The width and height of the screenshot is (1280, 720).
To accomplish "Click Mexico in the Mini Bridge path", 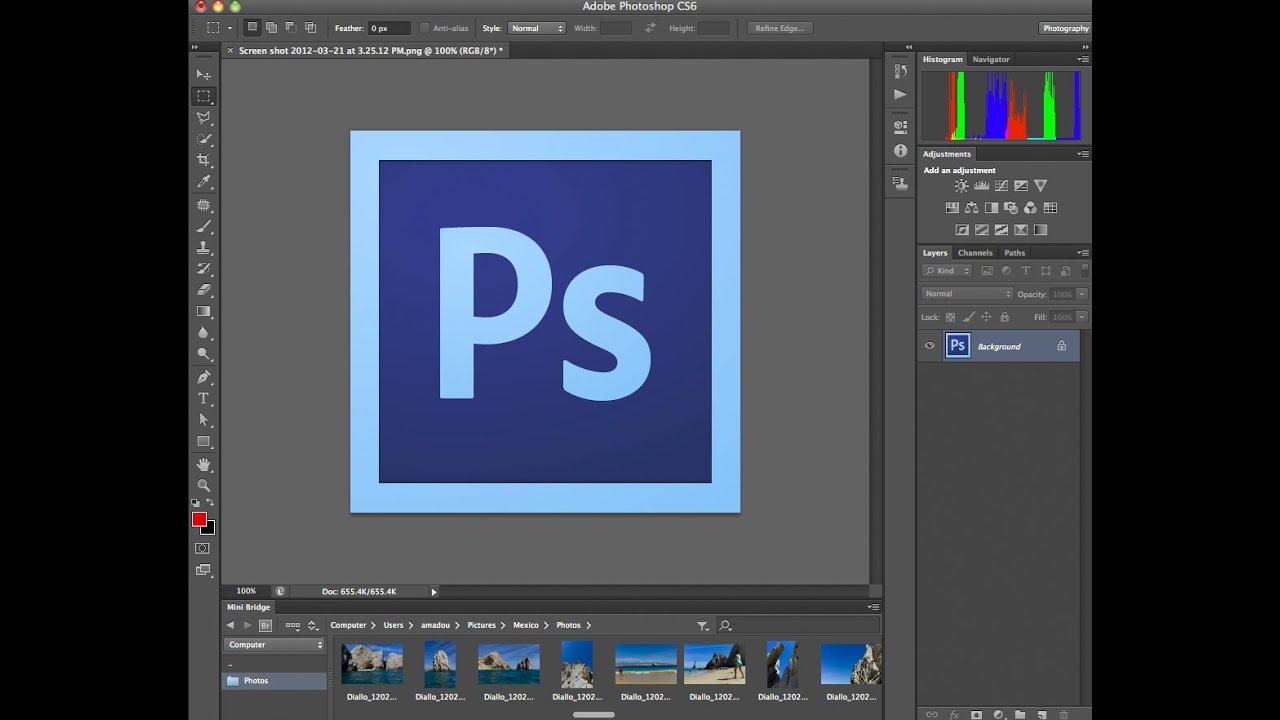I will [526, 625].
